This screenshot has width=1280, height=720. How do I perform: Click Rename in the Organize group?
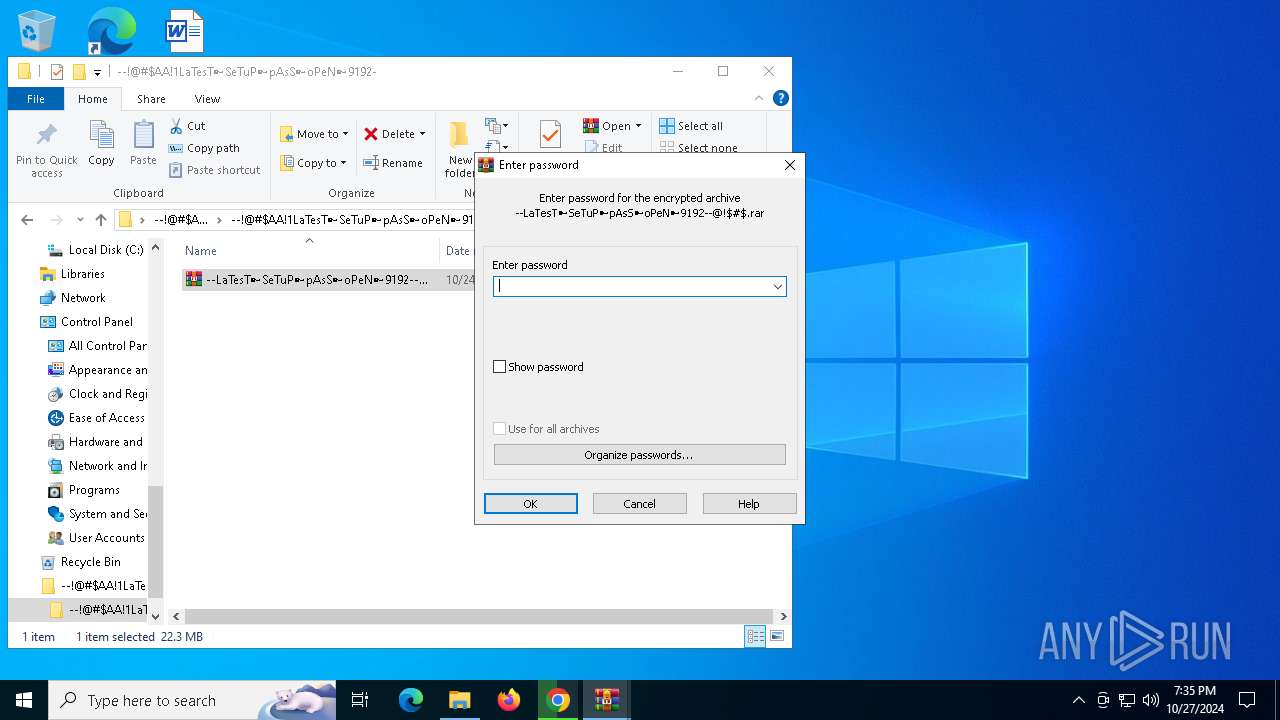point(393,163)
